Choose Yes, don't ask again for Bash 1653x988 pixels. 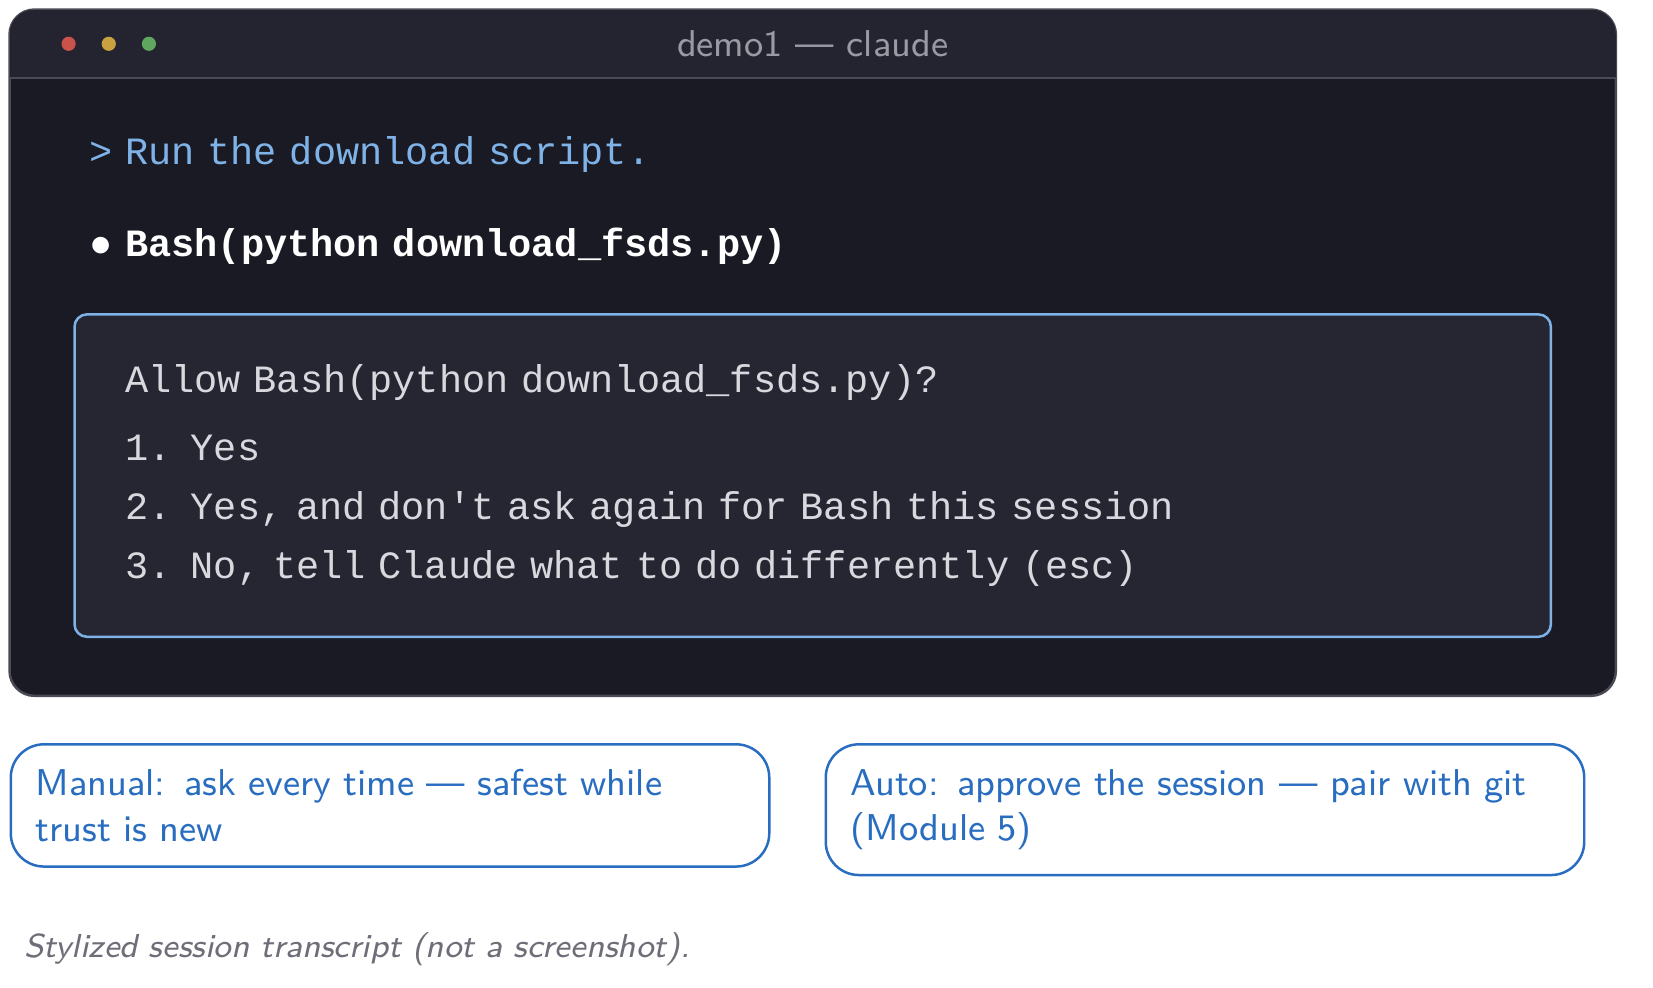coord(648,507)
